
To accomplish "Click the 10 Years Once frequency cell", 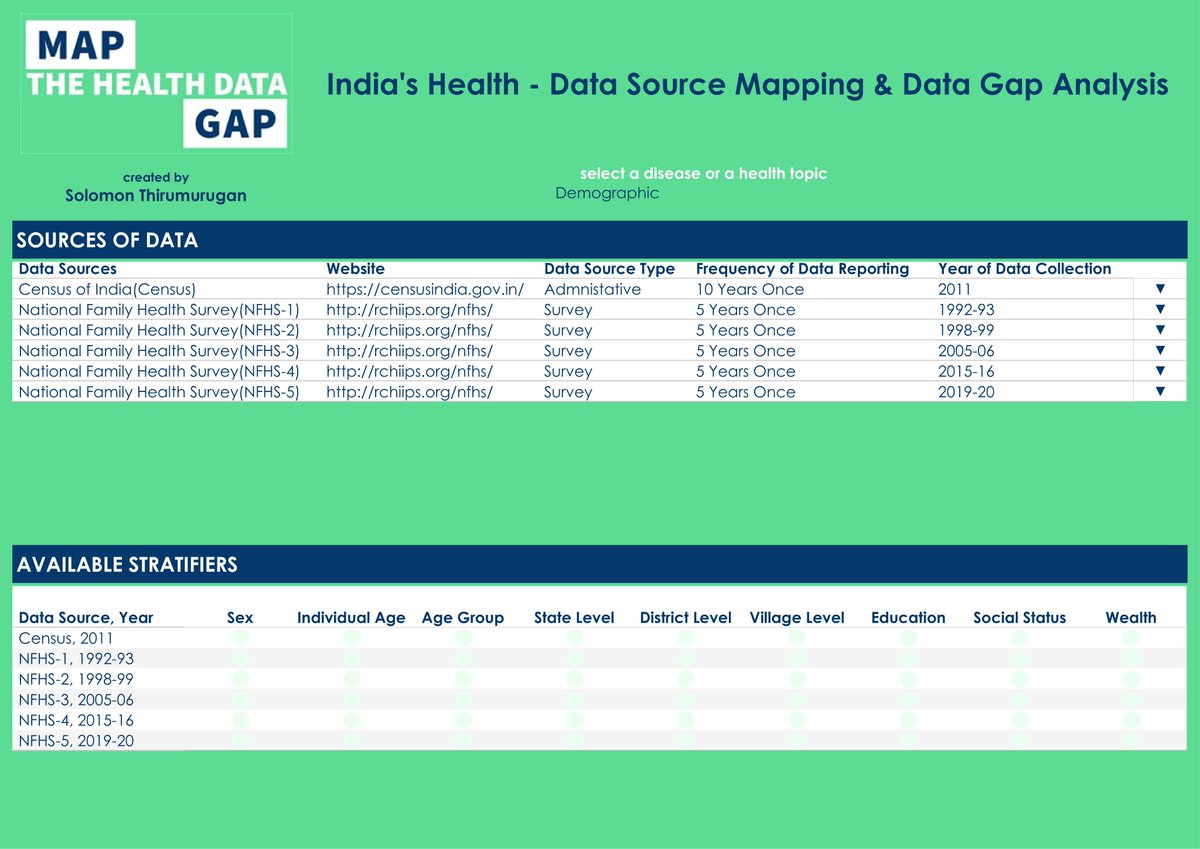I will tap(750, 289).
